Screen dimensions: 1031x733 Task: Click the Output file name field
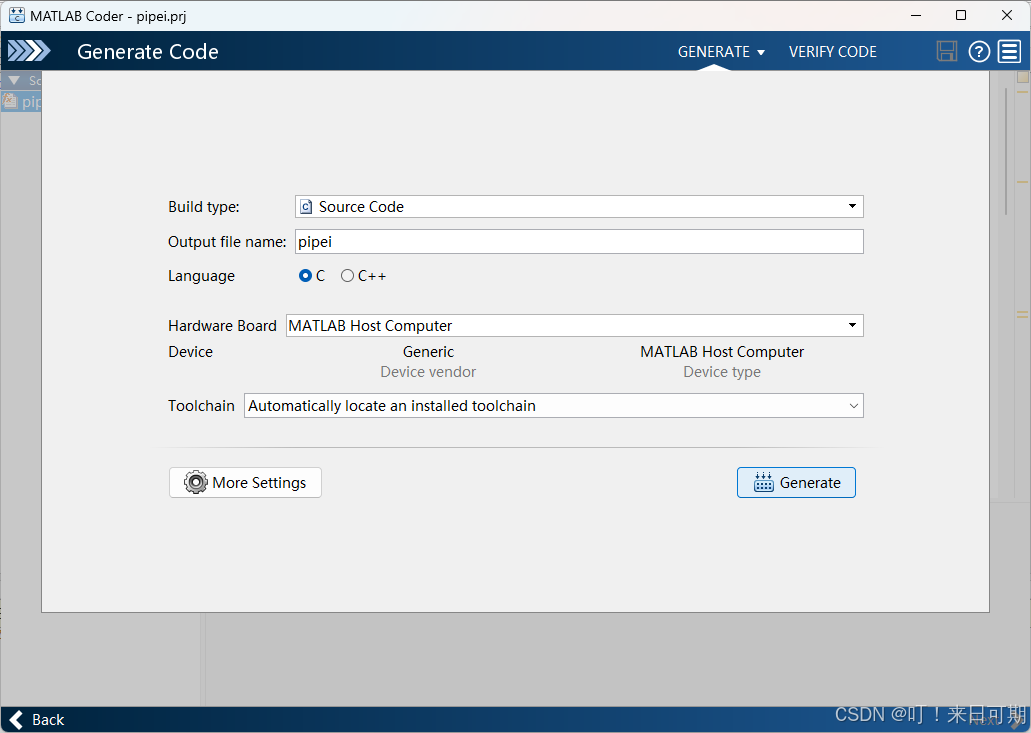click(579, 241)
